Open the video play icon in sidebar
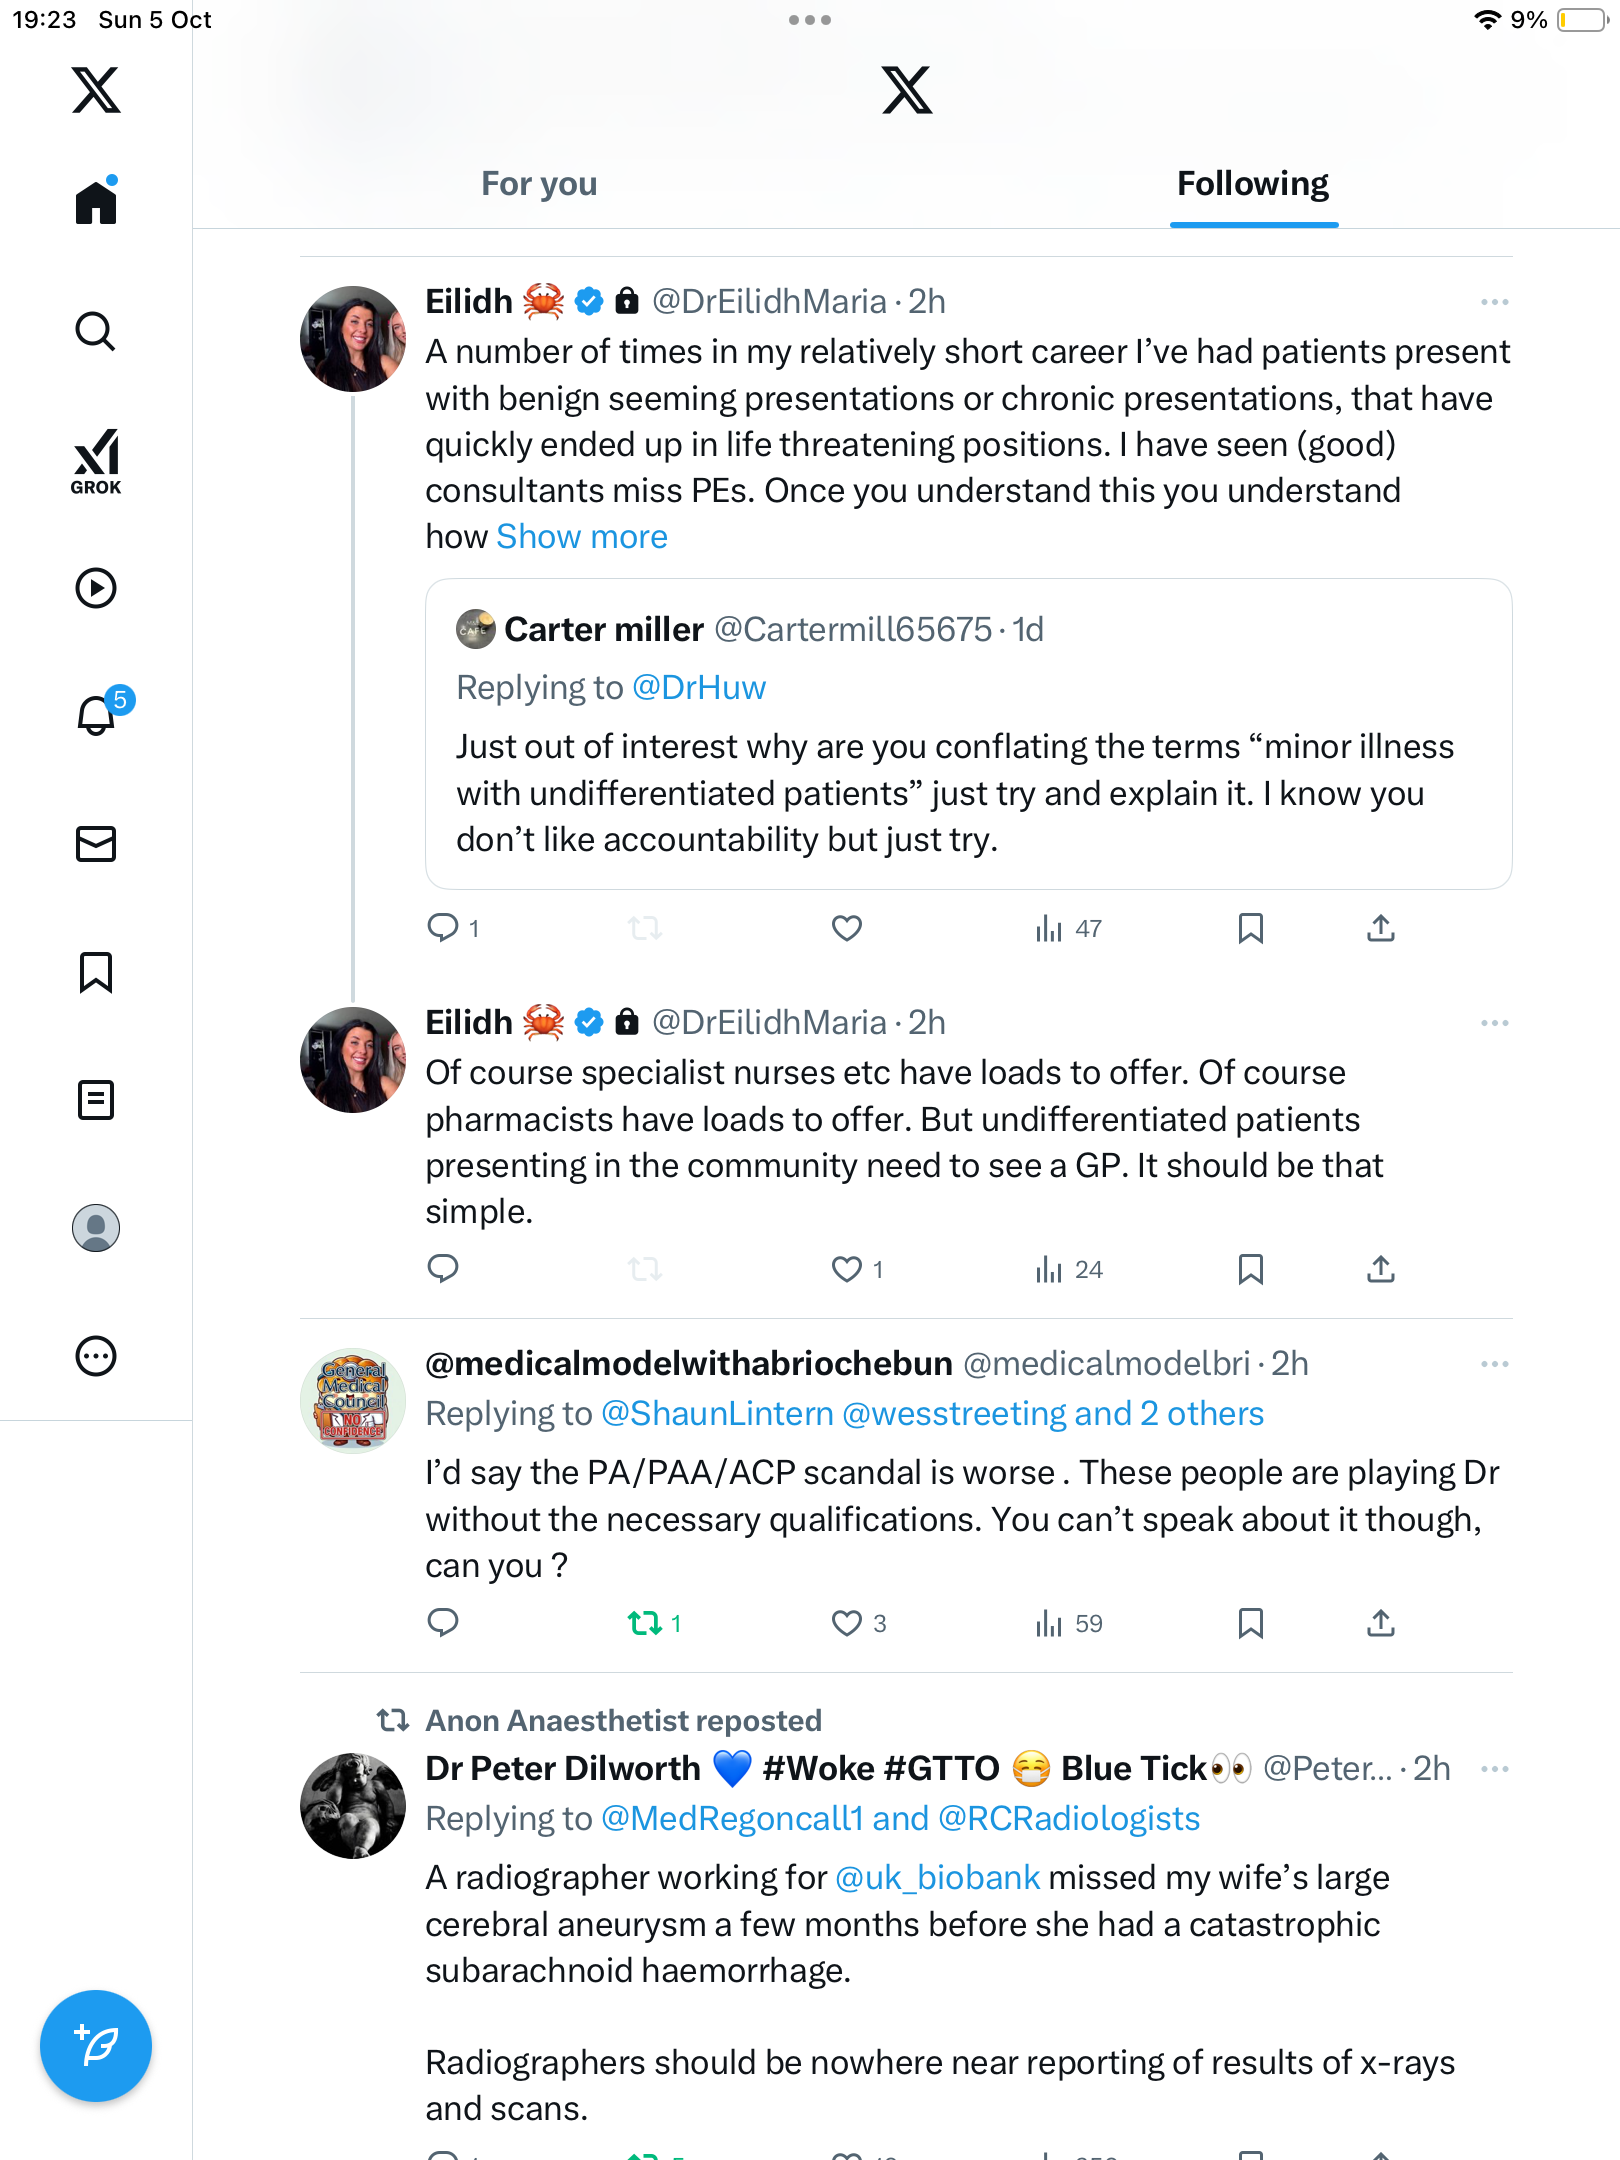 tap(96, 588)
